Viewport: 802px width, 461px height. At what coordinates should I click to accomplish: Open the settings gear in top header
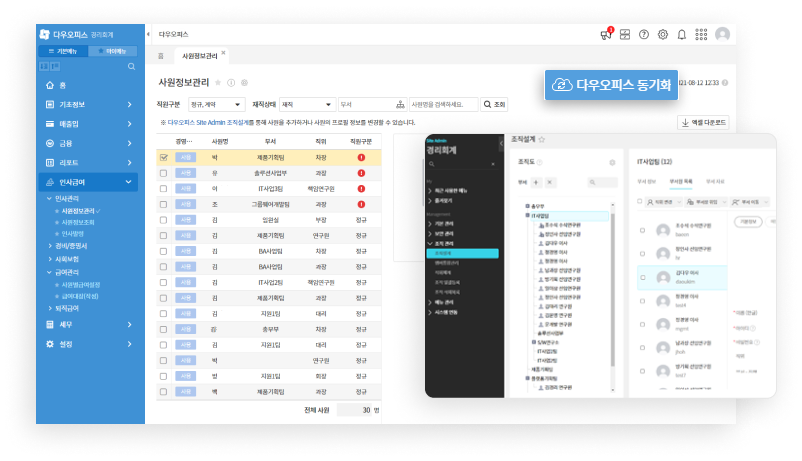(x=663, y=34)
